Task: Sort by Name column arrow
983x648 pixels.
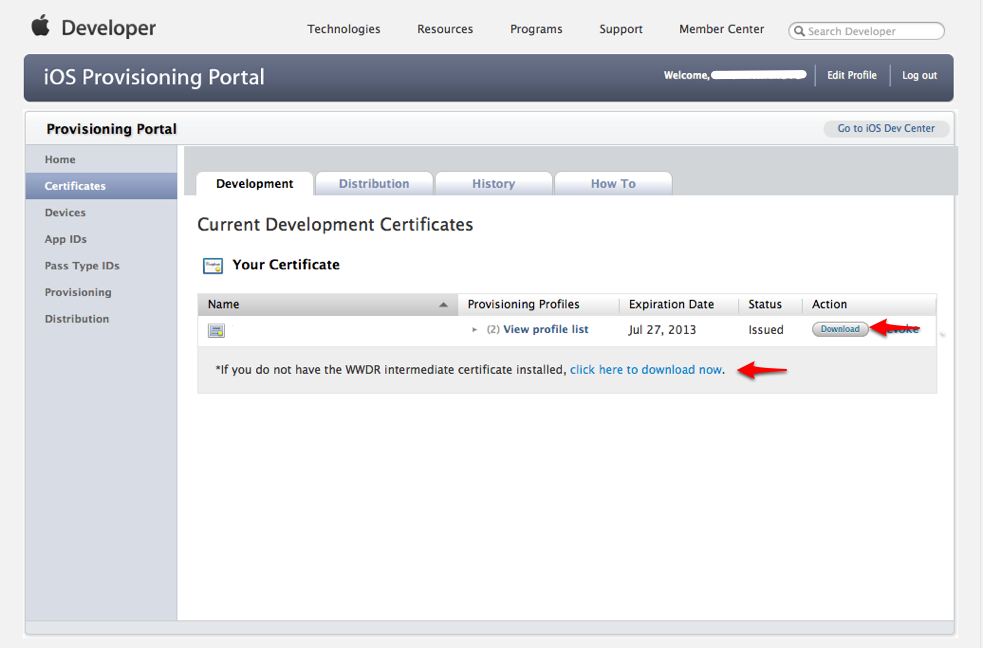Action: click(x=443, y=305)
